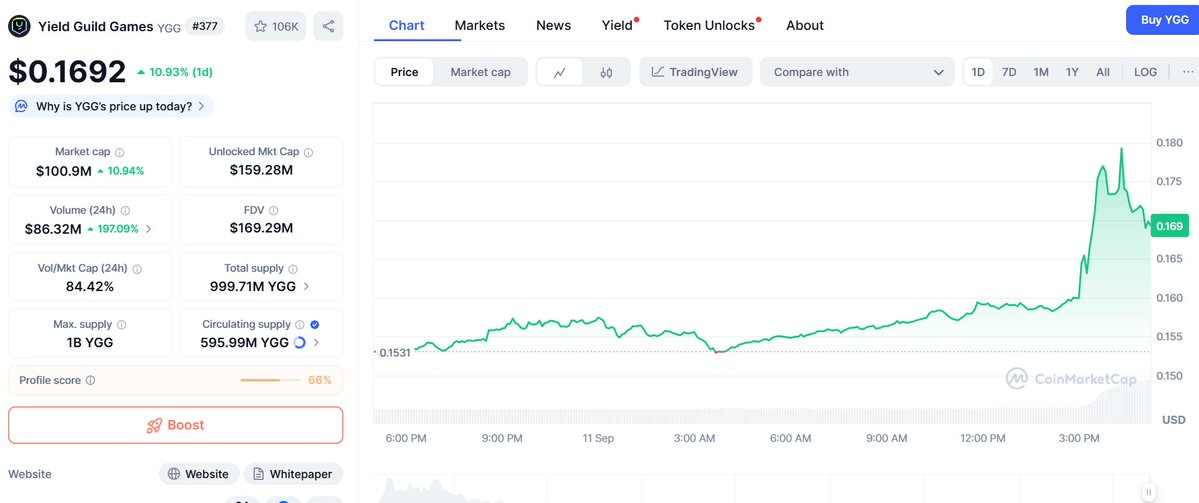Image resolution: width=1199 pixels, height=503 pixels.
Task: Click the Yield Guild Games logo icon
Action: (19, 27)
